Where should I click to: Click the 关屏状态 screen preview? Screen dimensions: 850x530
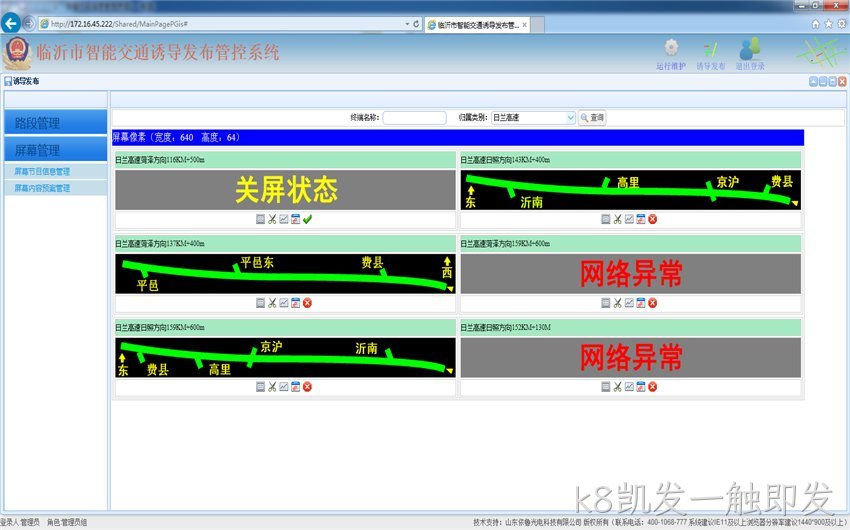tap(285, 190)
